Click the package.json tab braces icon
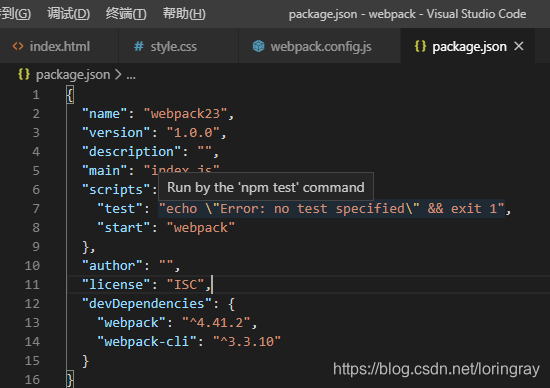550x388 pixels. coord(420,46)
